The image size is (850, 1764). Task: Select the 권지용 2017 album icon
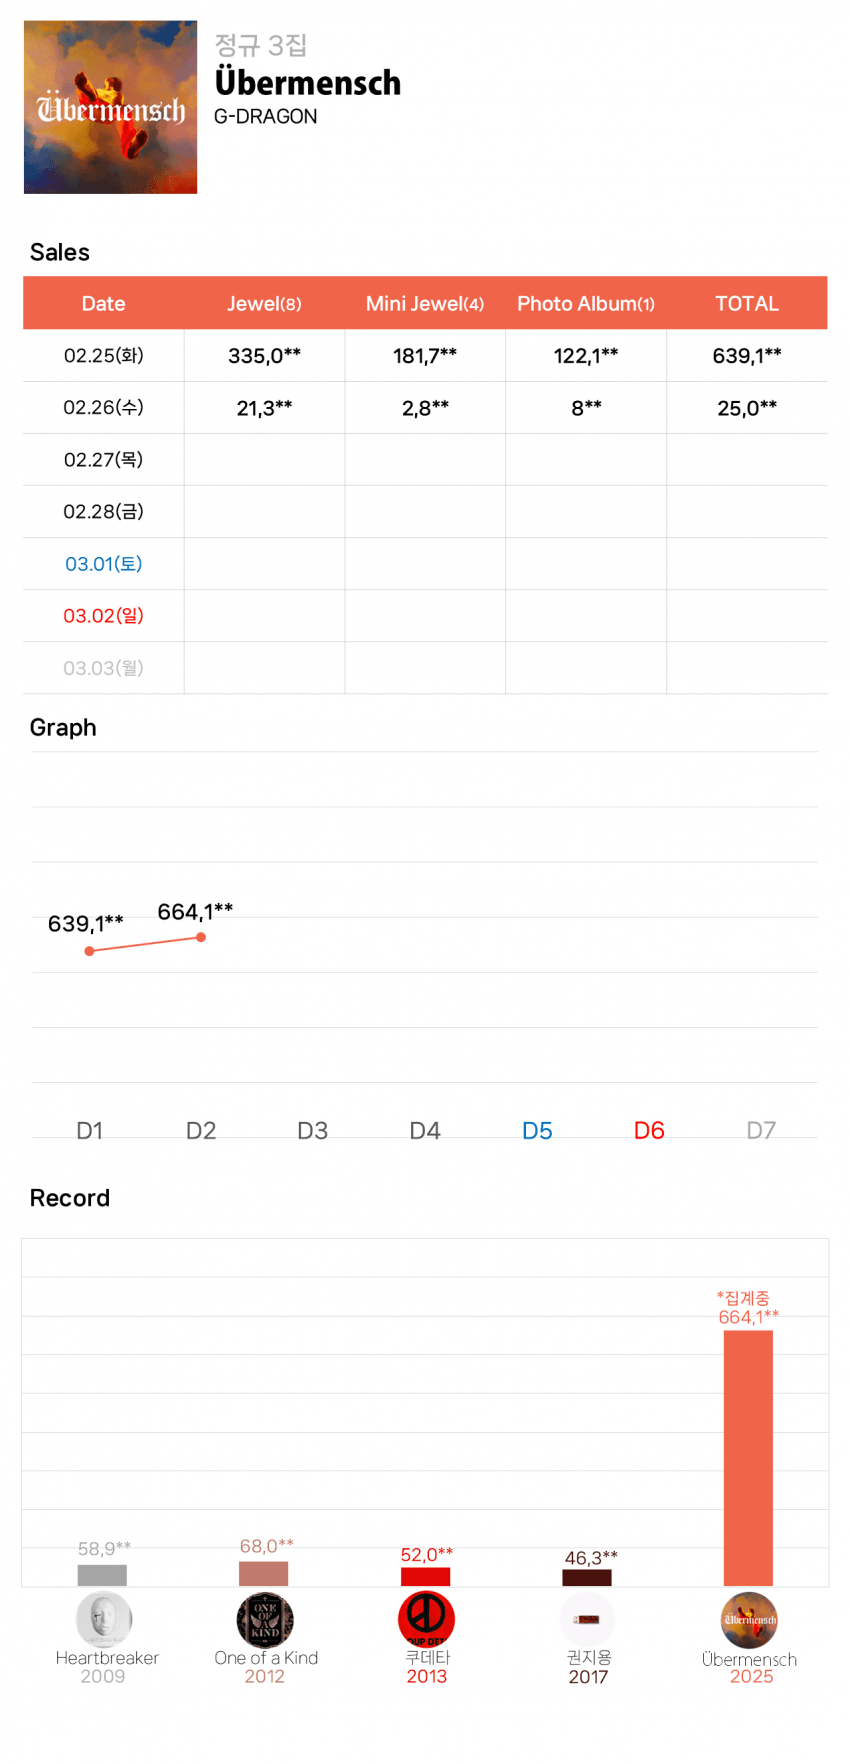[x=587, y=1619]
